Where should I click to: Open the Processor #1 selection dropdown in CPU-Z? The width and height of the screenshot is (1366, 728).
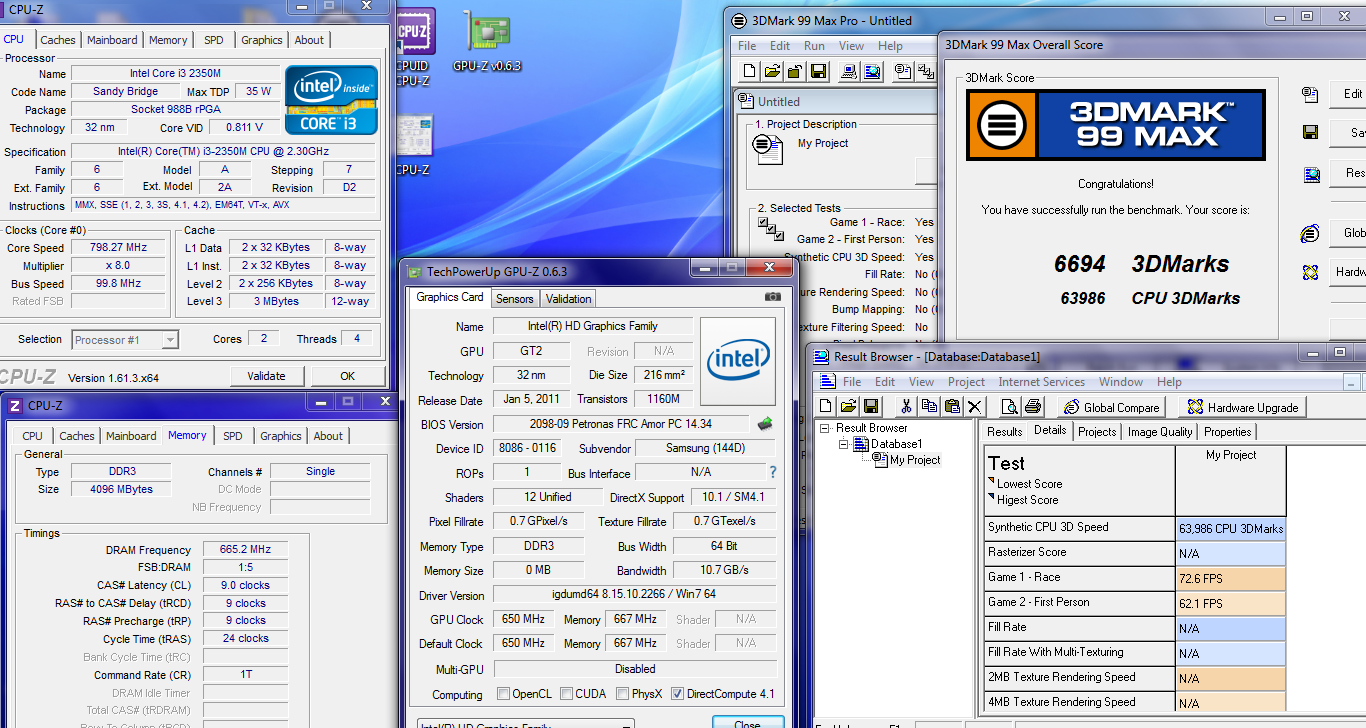click(x=125, y=340)
